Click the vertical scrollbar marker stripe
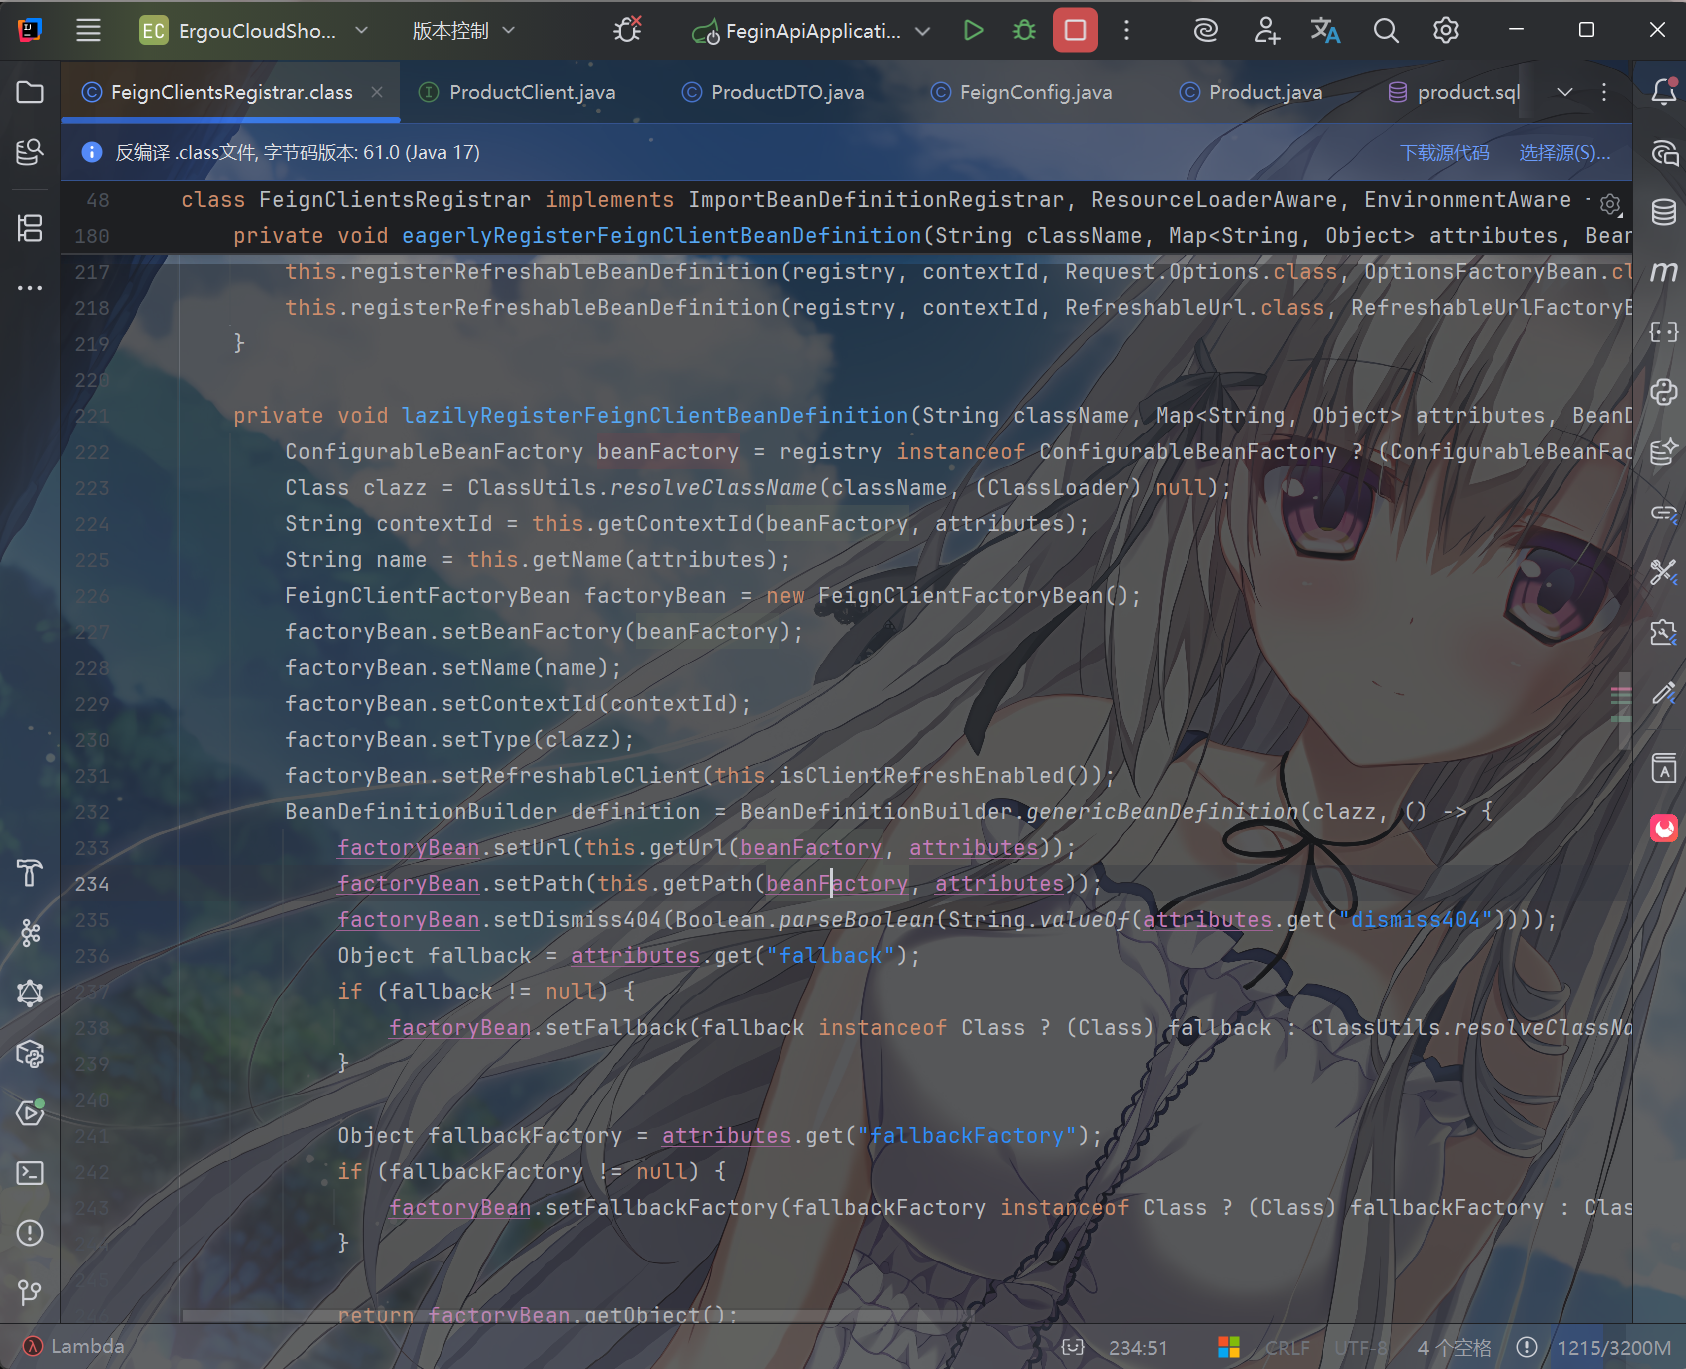The image size is (1686, 1369). pyautogui.click(x=1621, y=704)
